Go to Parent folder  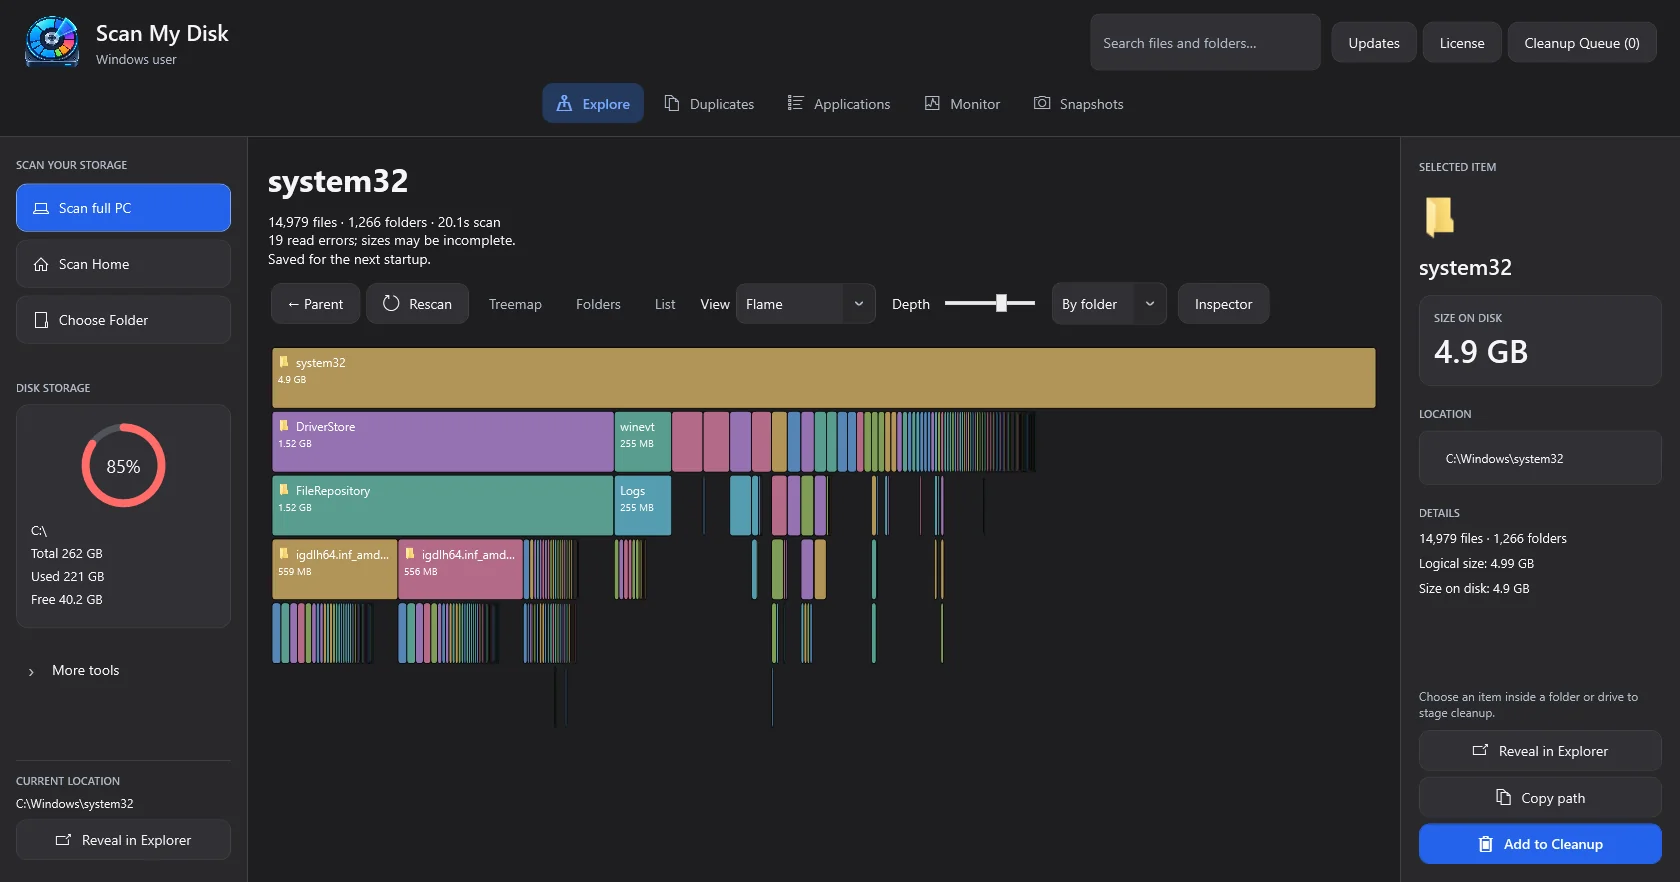click(x=315, y=304)
